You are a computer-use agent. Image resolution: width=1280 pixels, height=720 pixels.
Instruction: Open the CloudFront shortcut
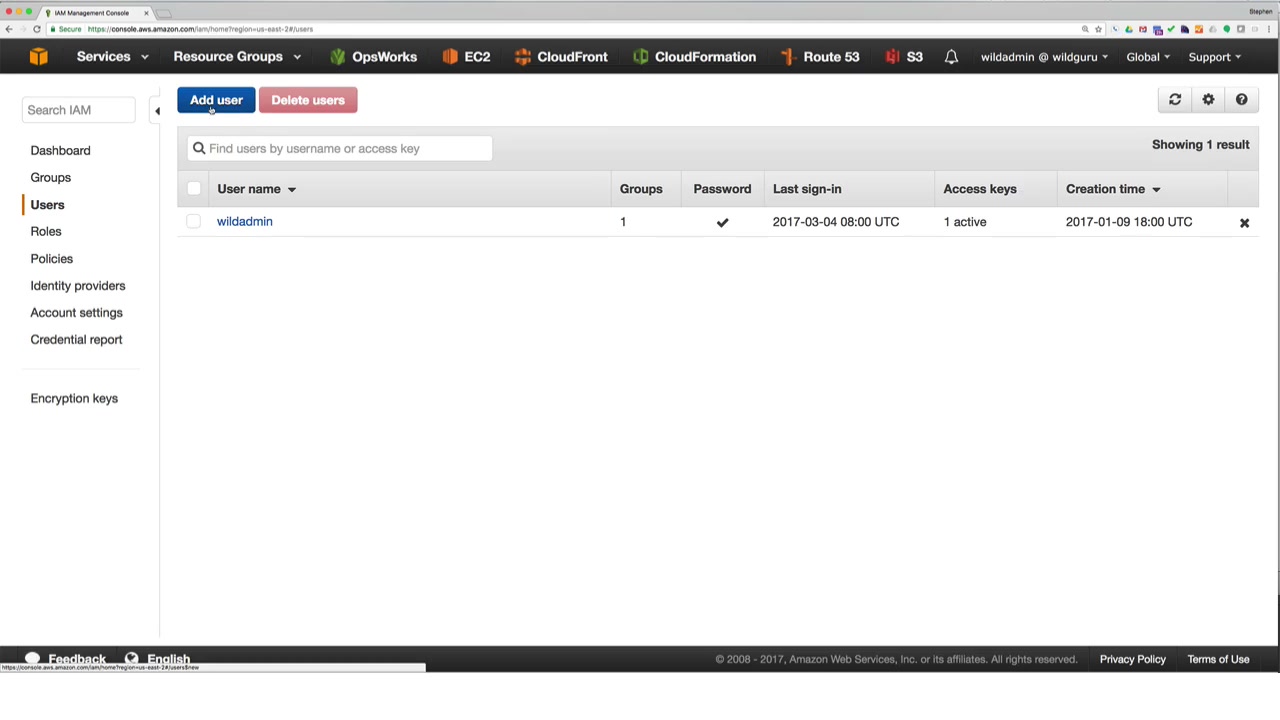[x=561, y=57]
